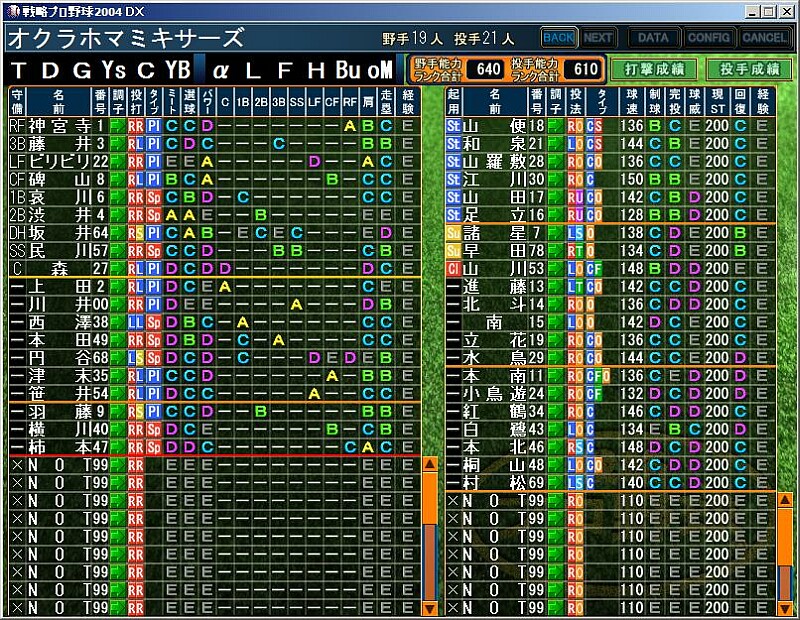Click the Sp type badge for 民川
800x620 pixels.
tap(154, 251)
